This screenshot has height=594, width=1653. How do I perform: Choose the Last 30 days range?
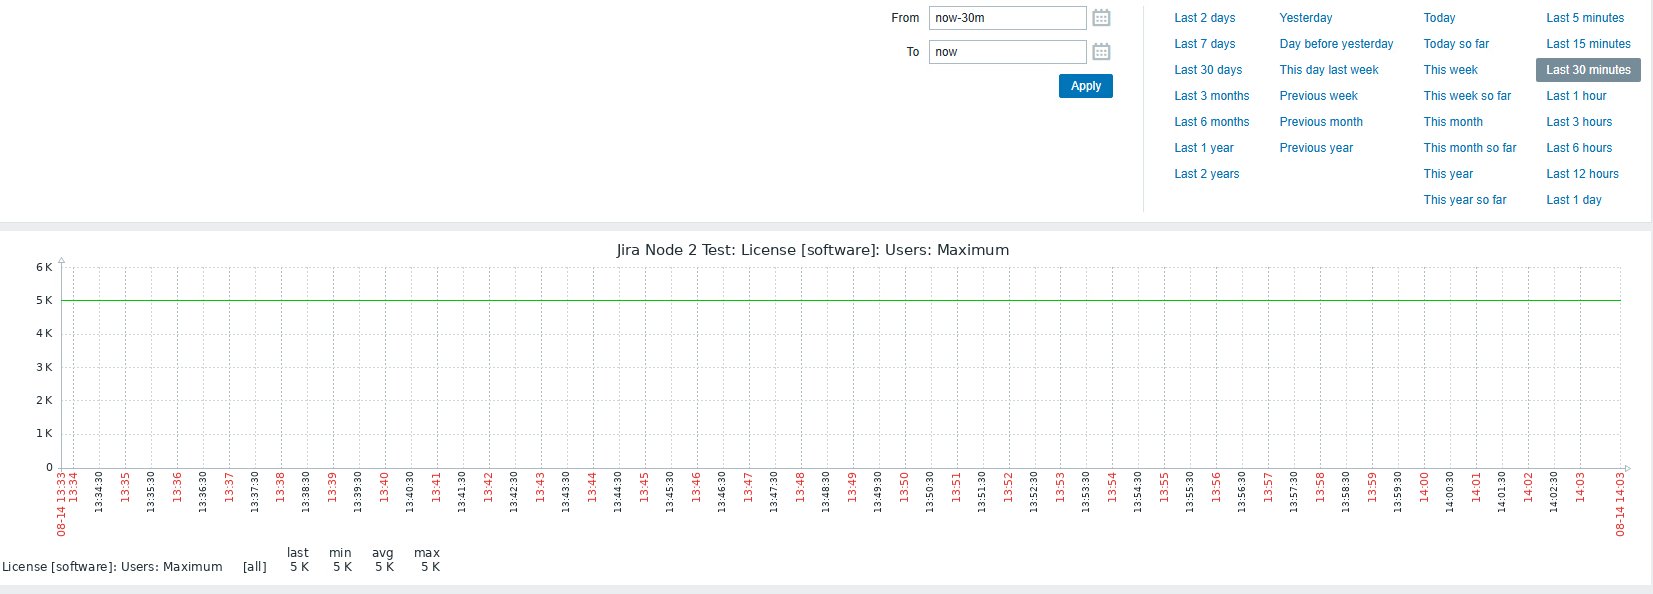tap(1208, 70)
